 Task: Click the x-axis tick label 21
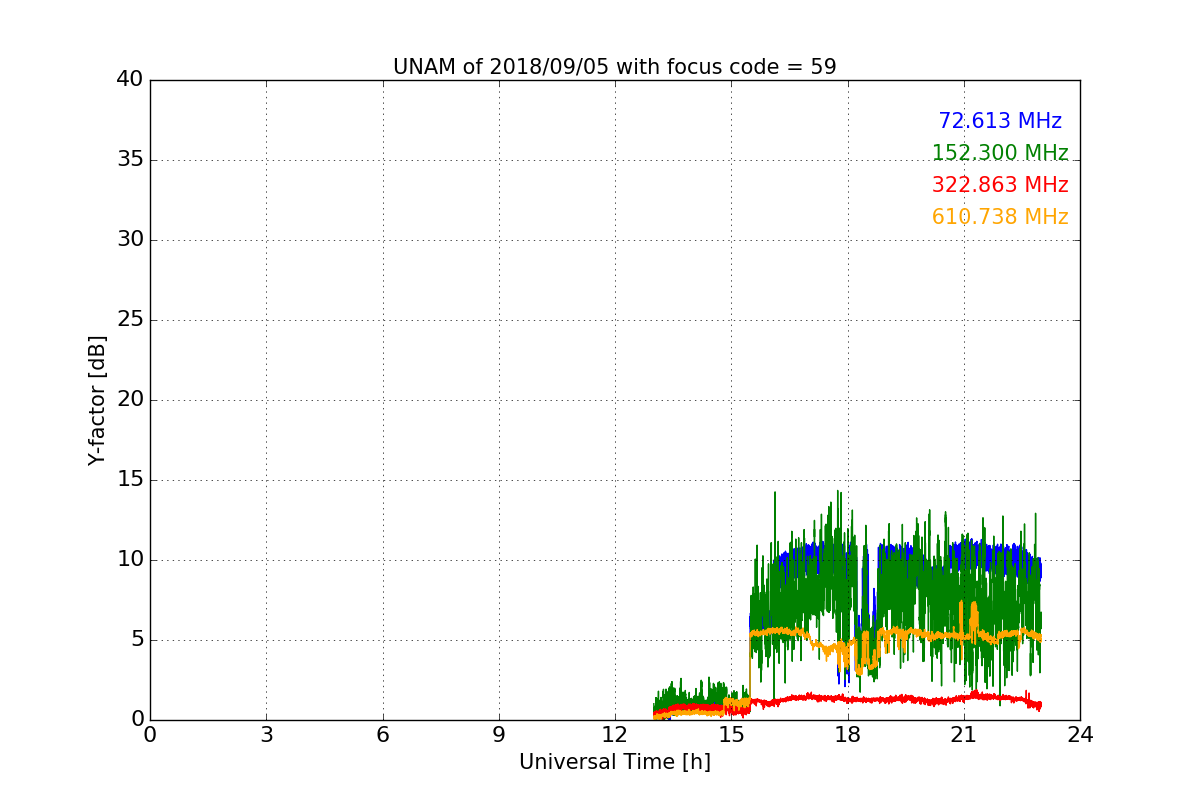tap(964, 735)
